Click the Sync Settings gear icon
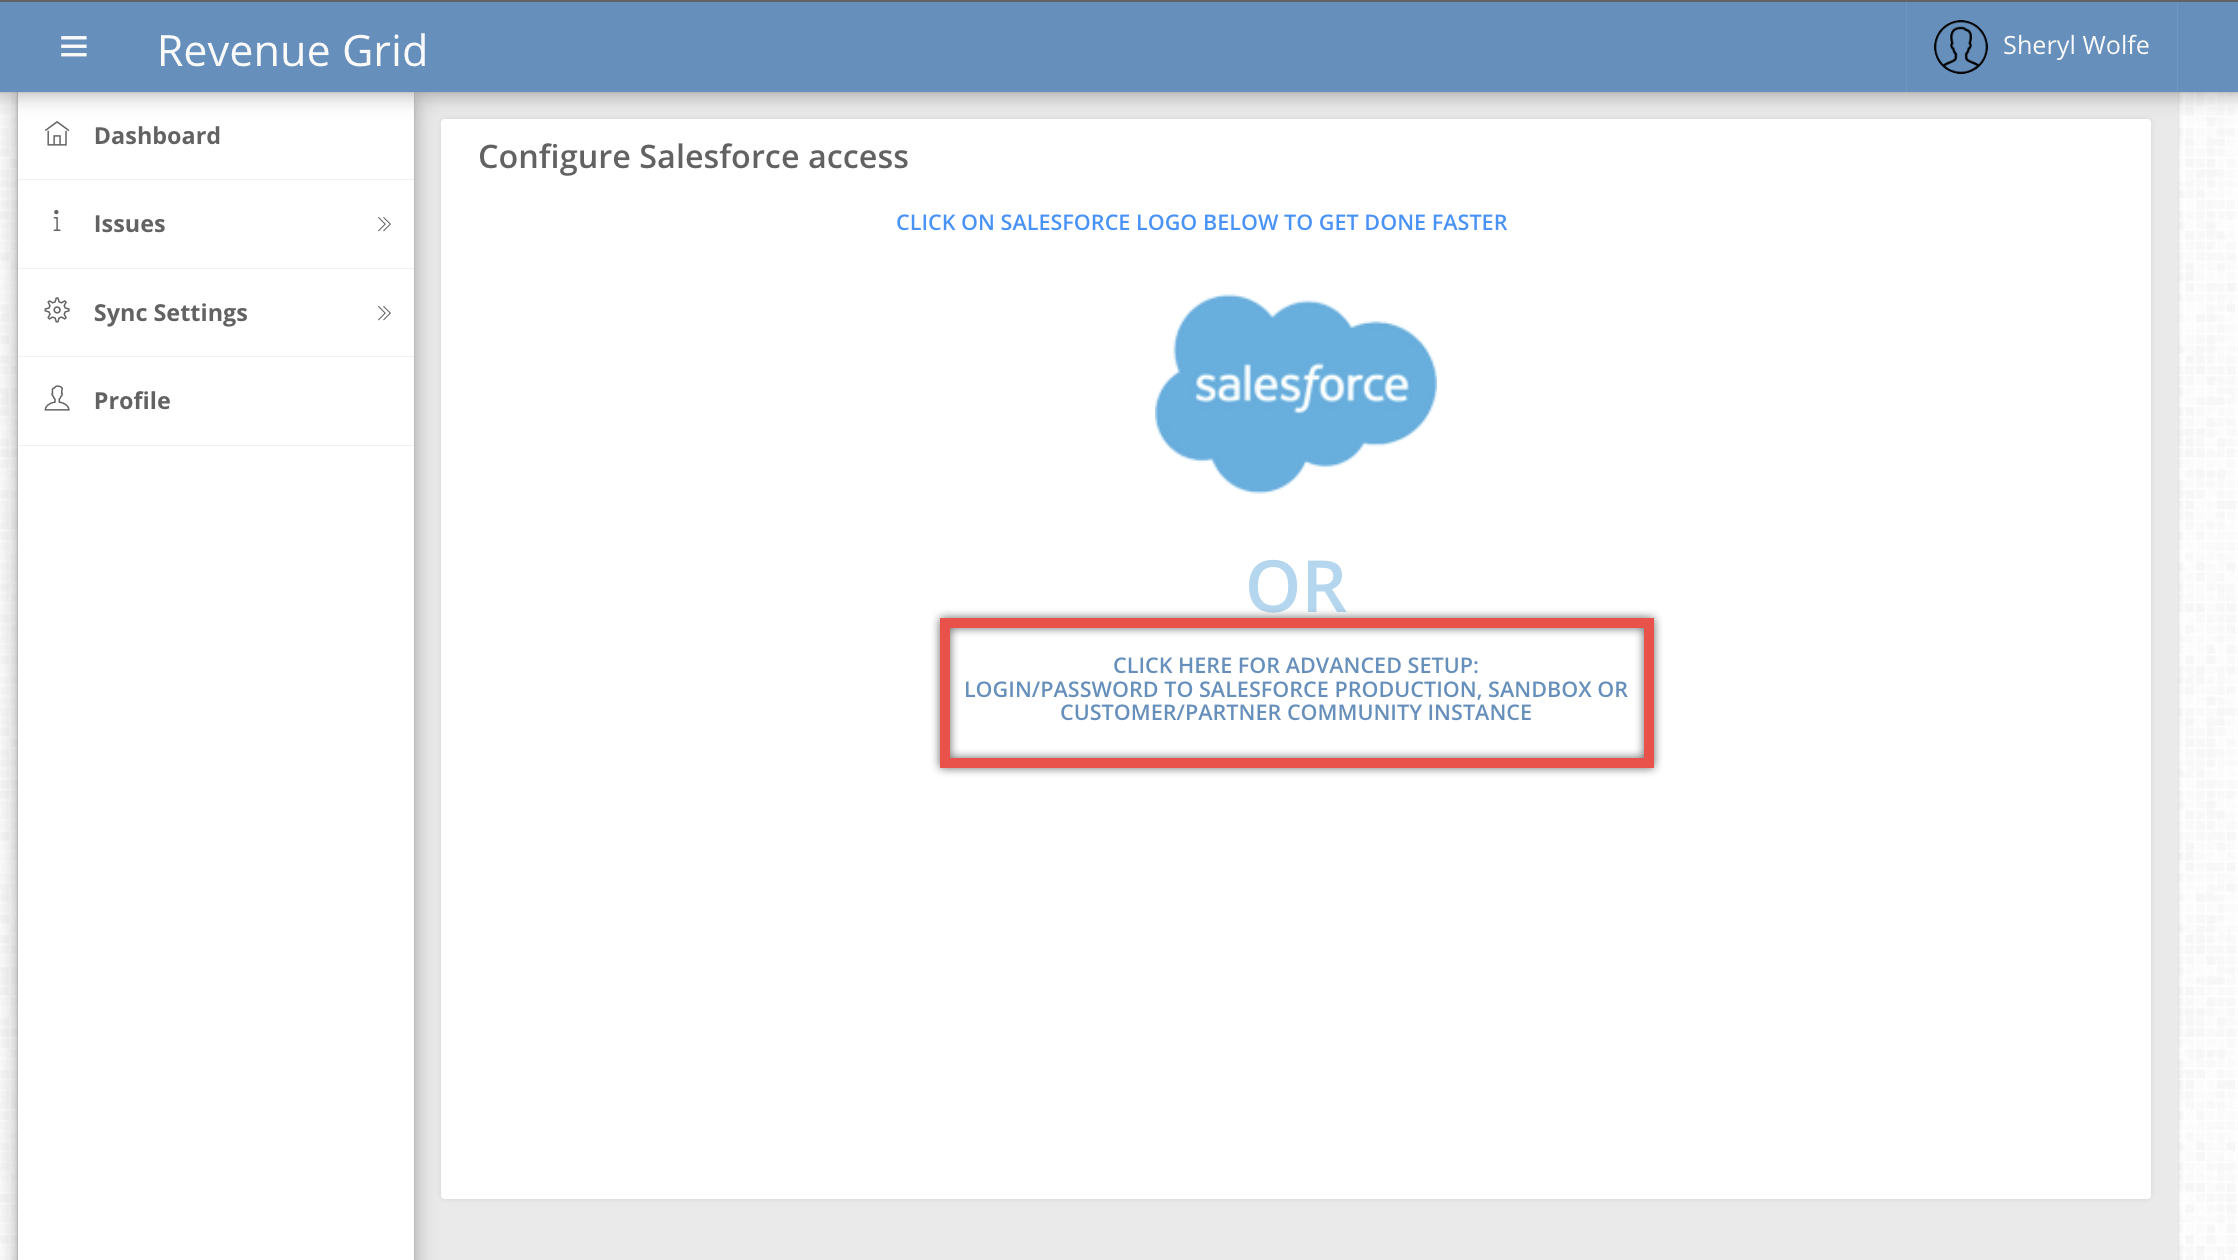This screenshot has width=2238, height=1260. (57, 311)
